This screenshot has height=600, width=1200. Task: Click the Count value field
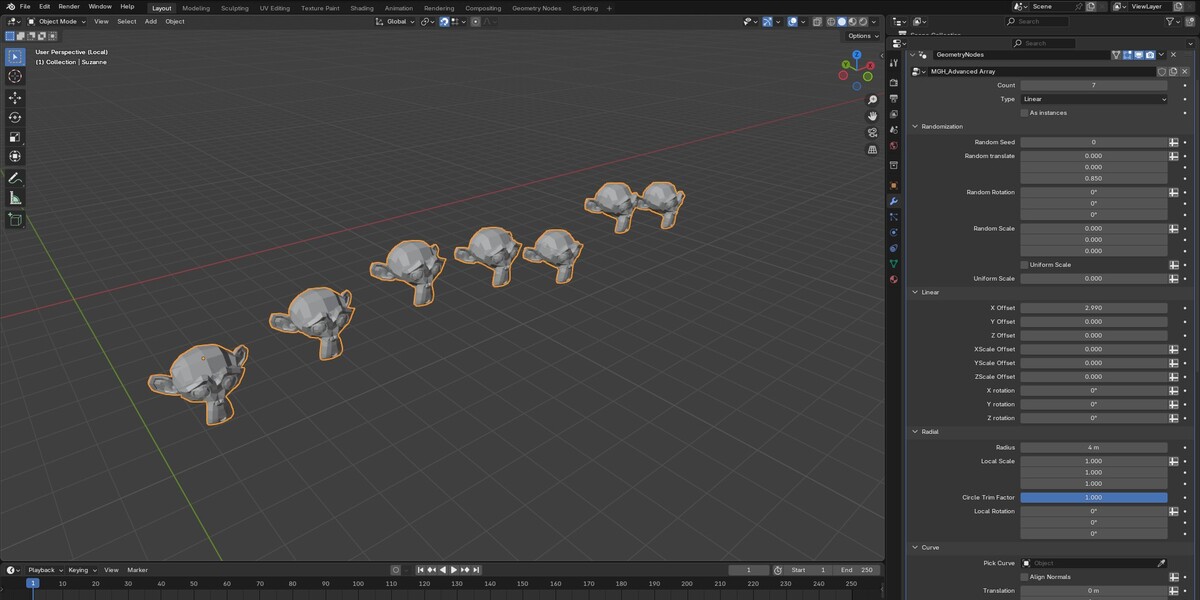(x=1094, y=85)
